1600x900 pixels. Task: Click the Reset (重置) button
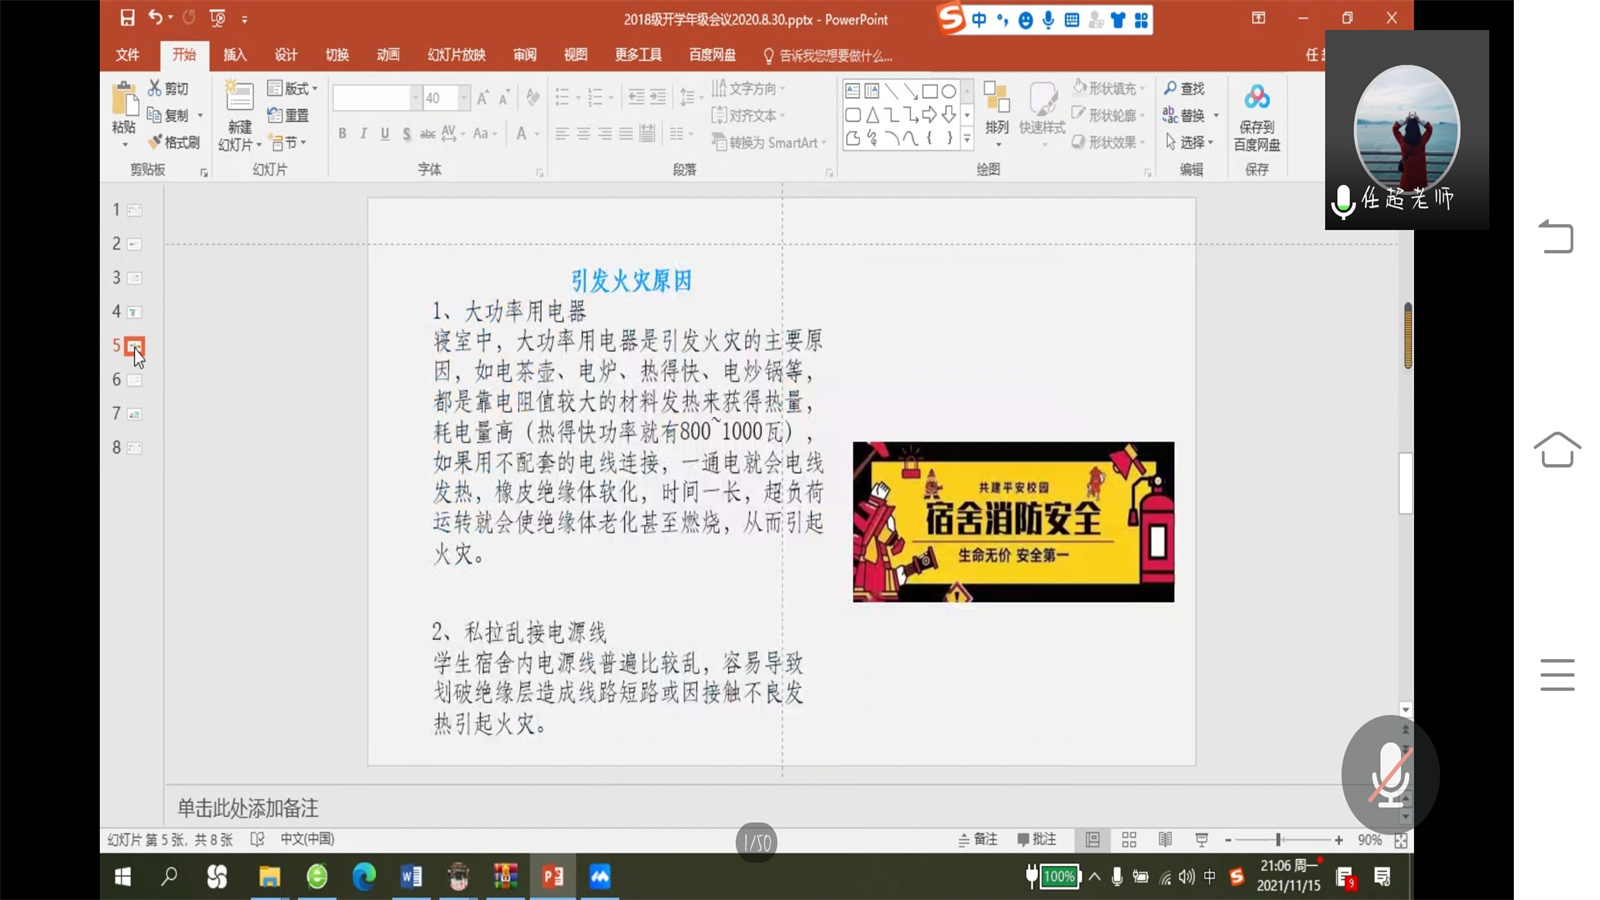click(288, 115)
